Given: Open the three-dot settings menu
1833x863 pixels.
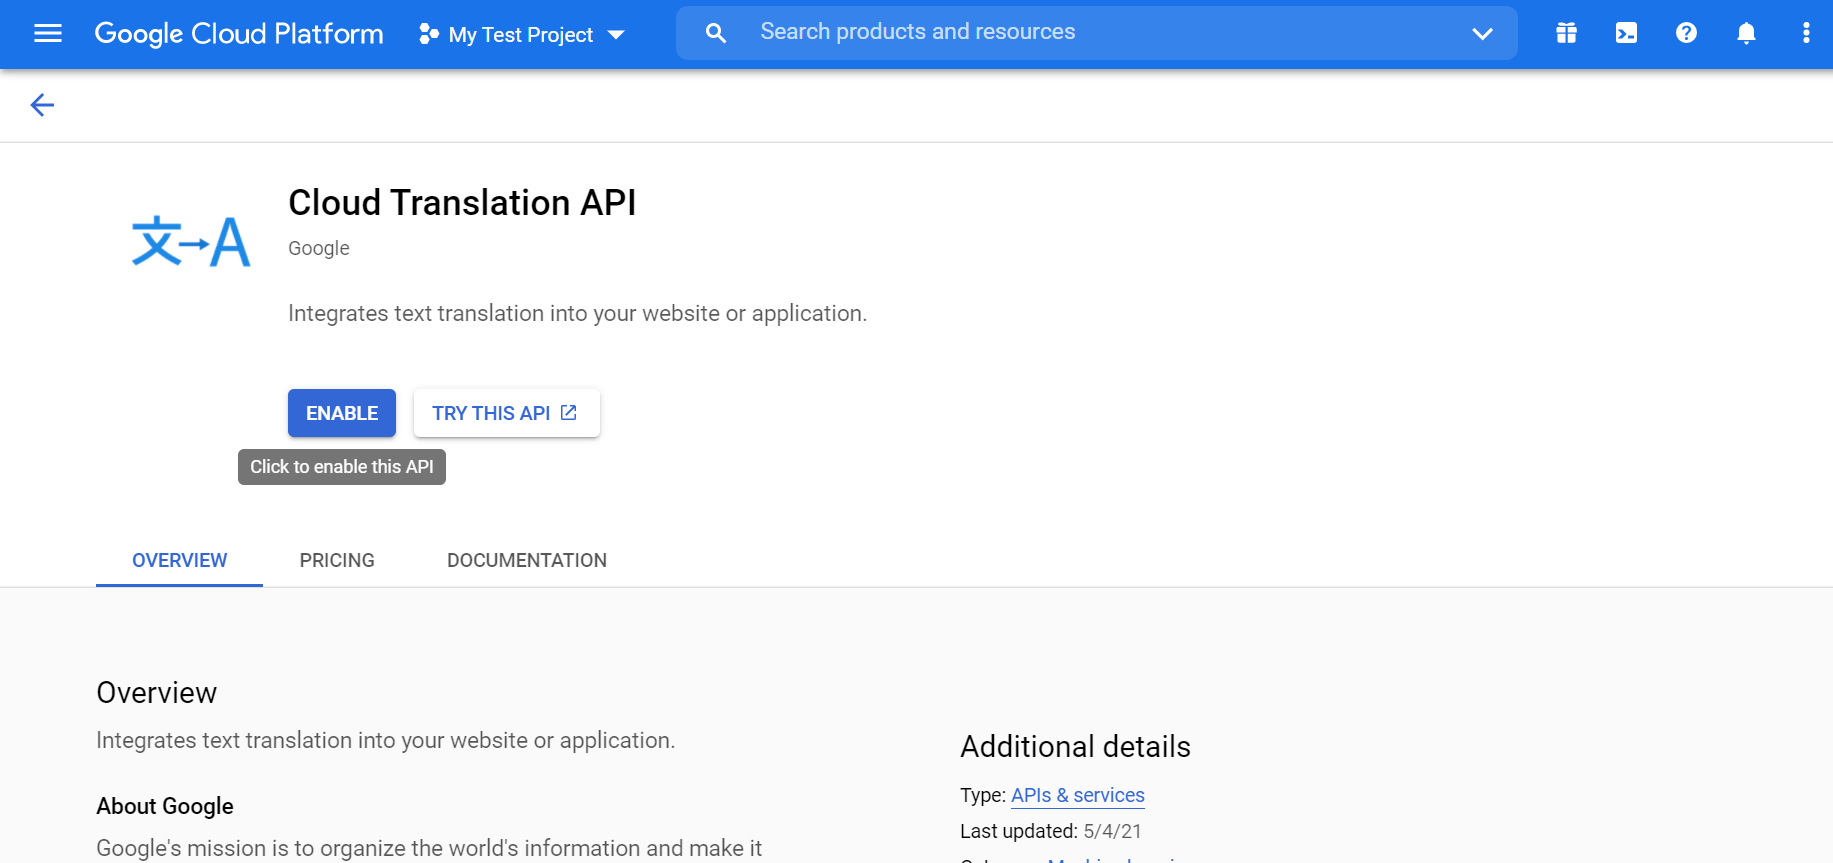Looking at the screenshot, I should (x=1806, y=33).
